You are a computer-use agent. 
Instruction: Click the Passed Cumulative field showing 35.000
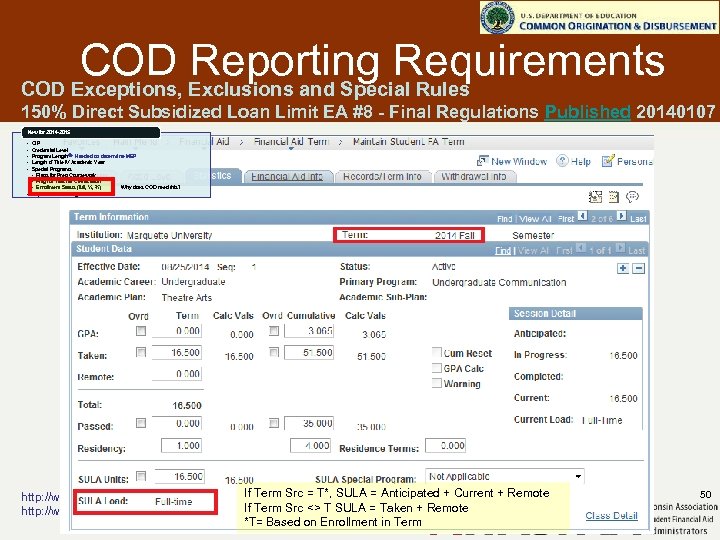point(309,423)
